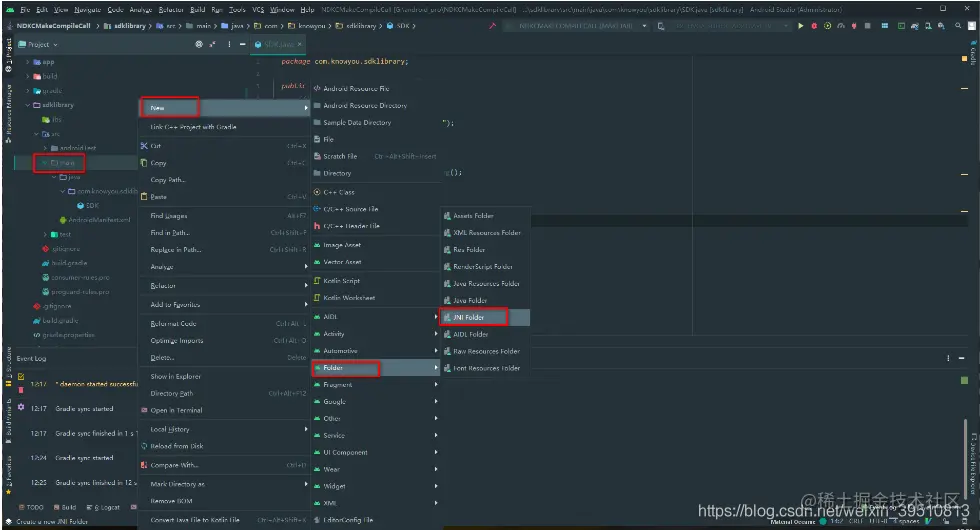Collapse the sdklibrary module node
This screenshot has width=980, height=530.
[28, 105]
